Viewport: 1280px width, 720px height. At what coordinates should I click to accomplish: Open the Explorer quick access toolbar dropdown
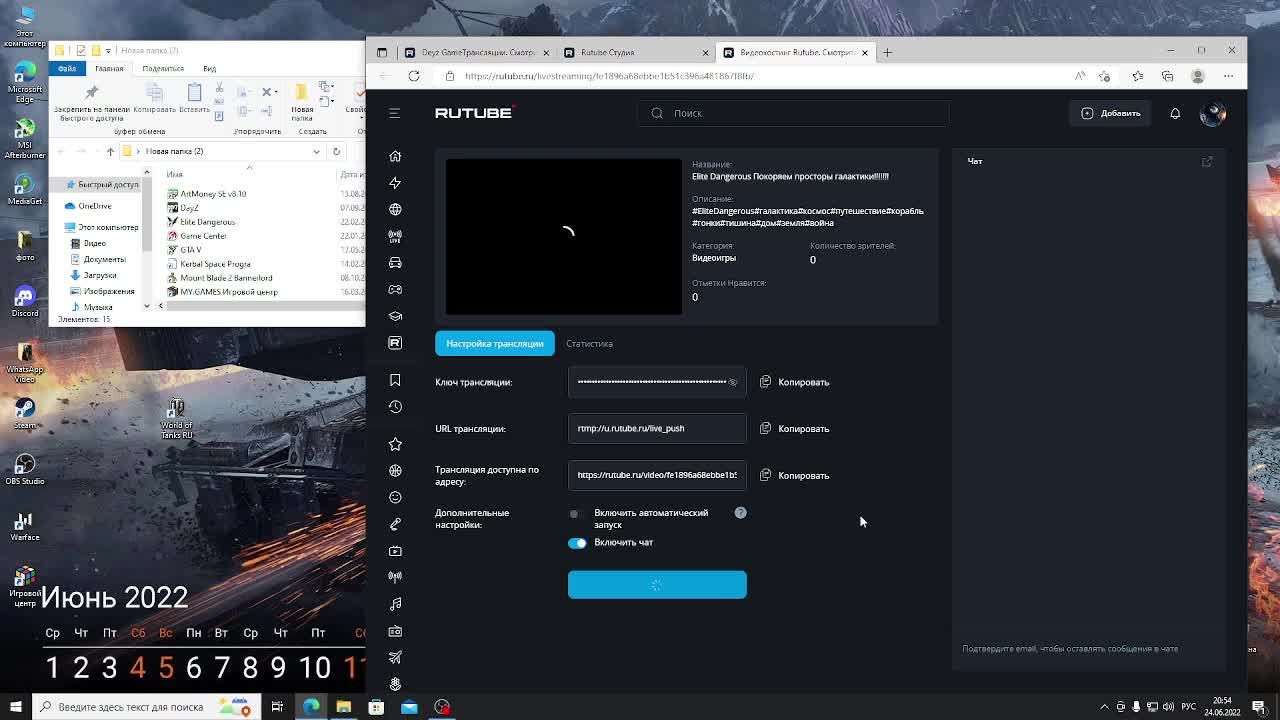click(107, 50)
